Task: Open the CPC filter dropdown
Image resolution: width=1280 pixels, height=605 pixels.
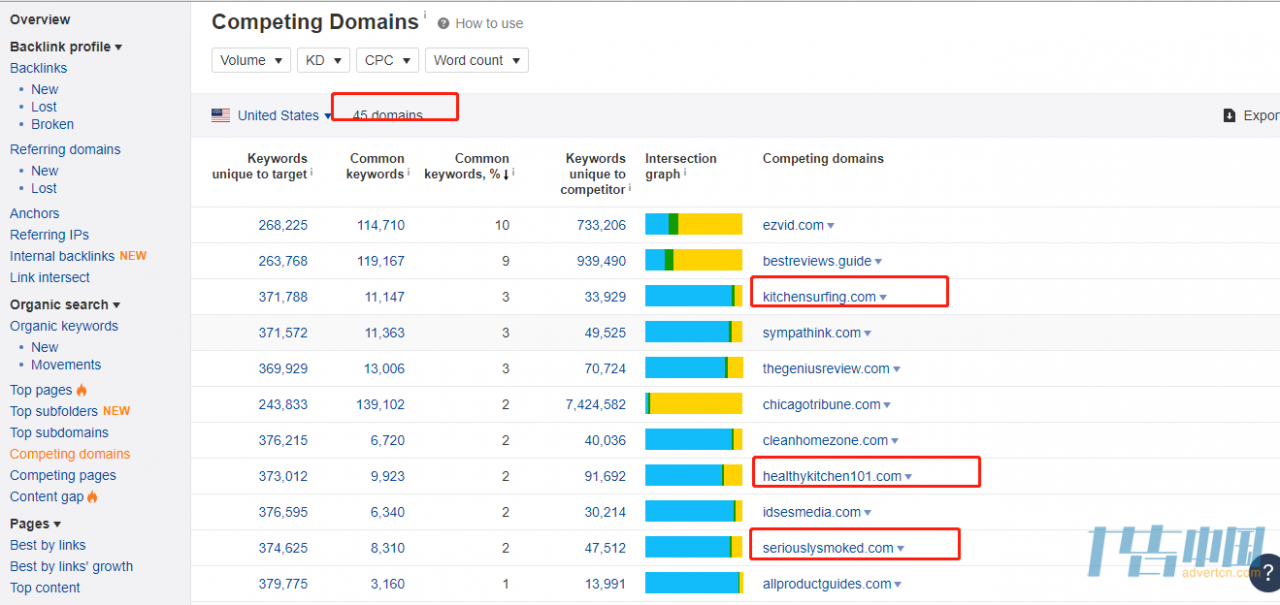Action: coord(387,60)
